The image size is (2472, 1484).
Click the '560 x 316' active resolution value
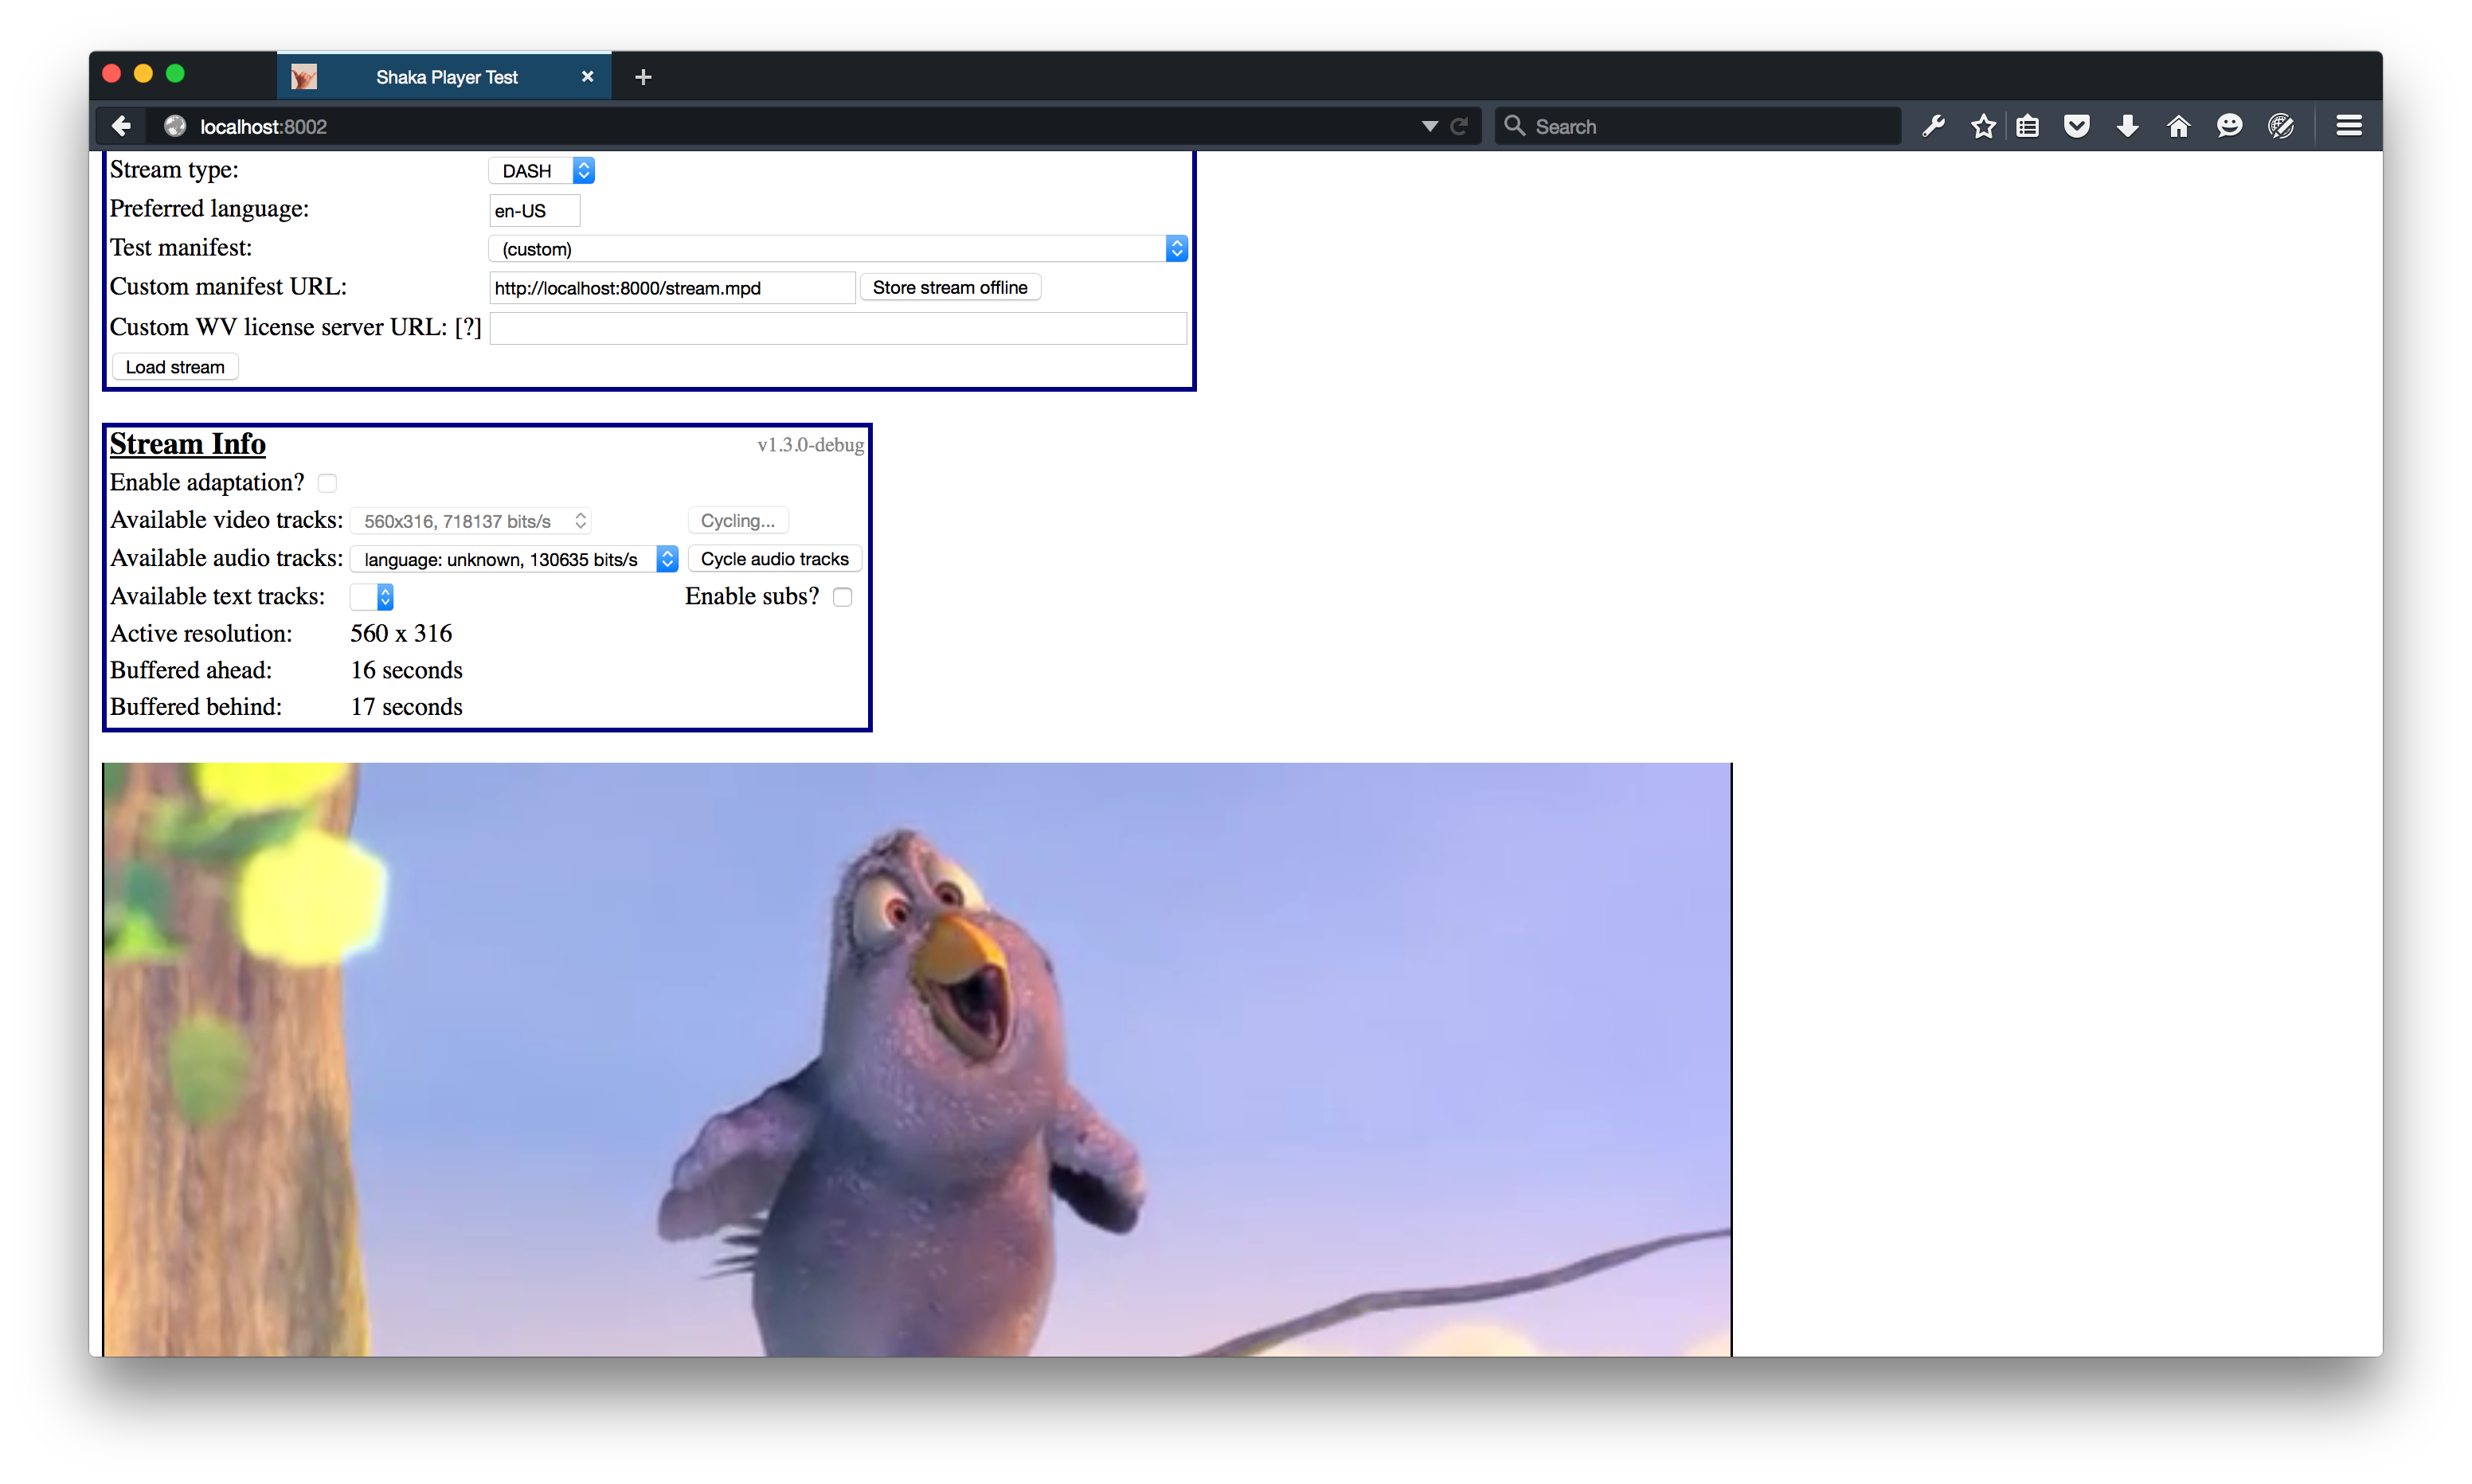coord(401,634)
